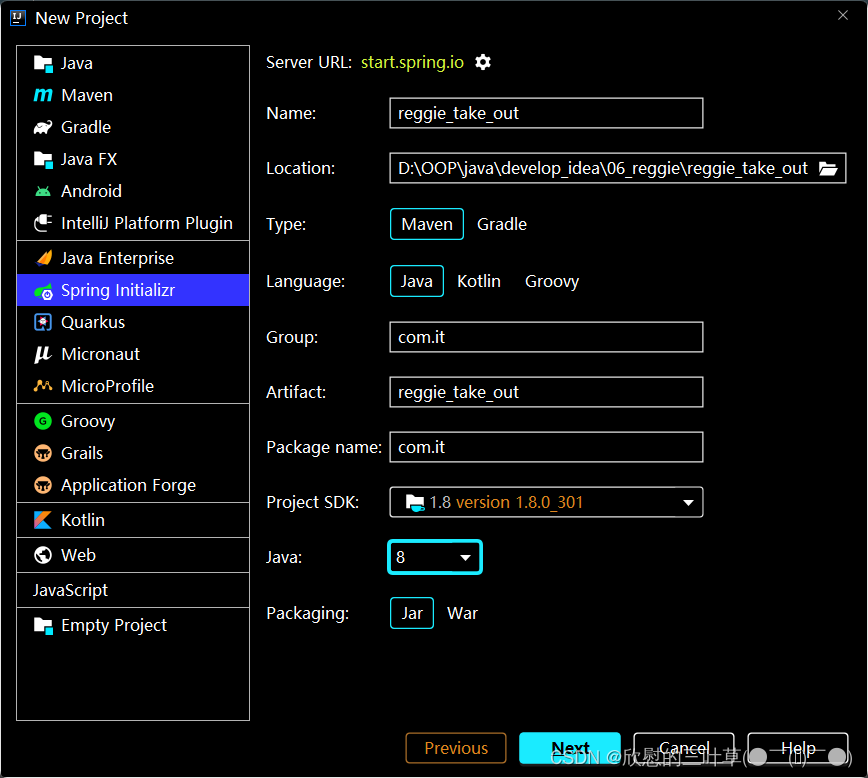Open Server URL settings gear

pyautogui.click(x=483, y=62)
